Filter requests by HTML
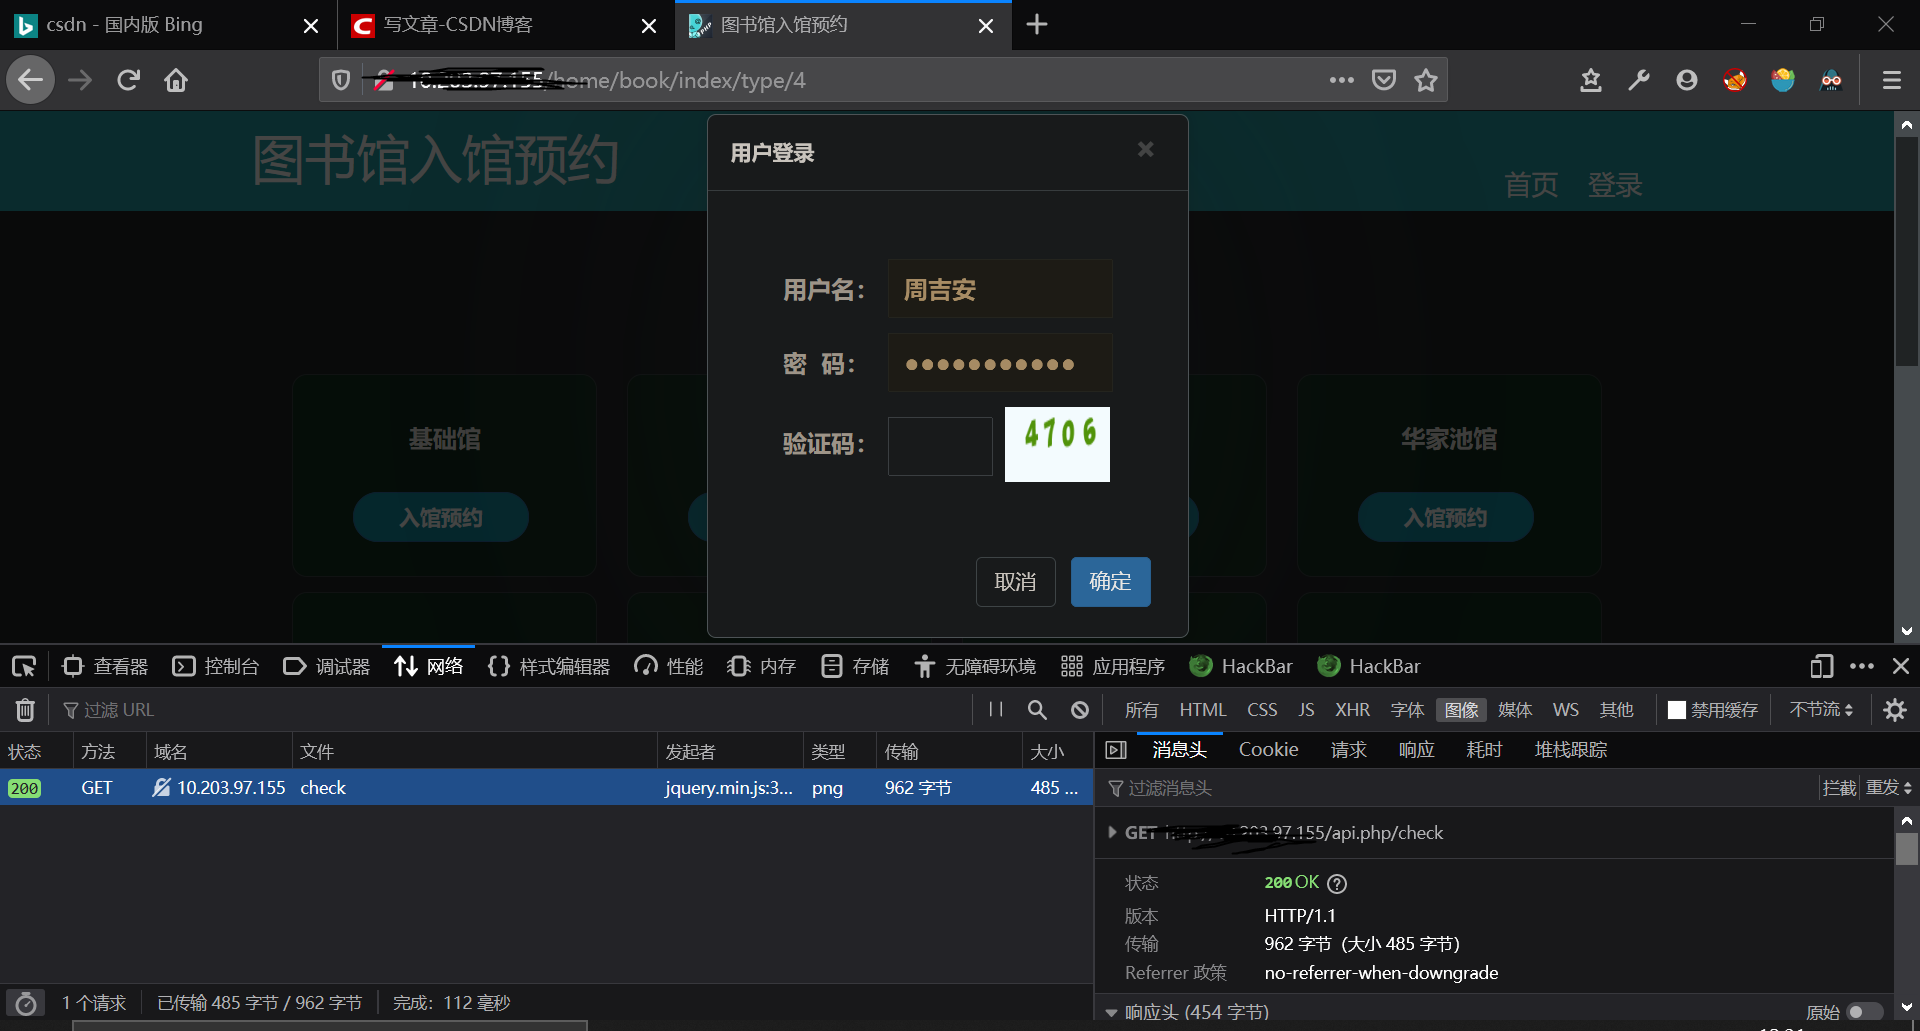The image size is (1920, 1031). pyautogui.click(x=1203, y=710)
